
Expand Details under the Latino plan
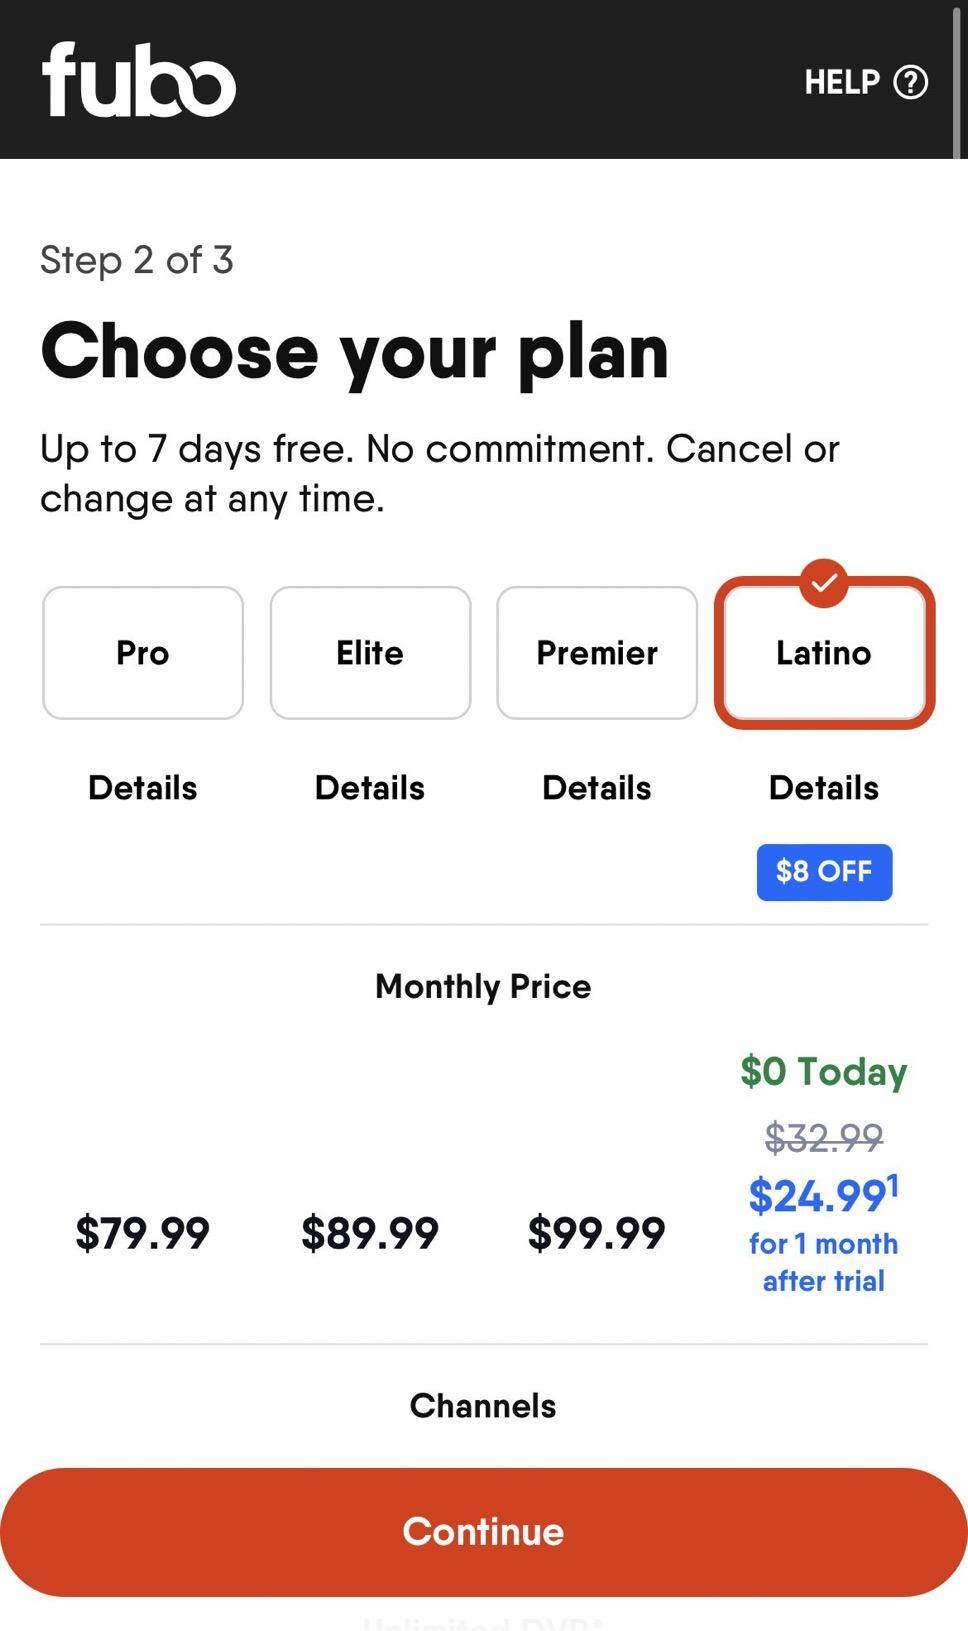(x=824, y=788)
